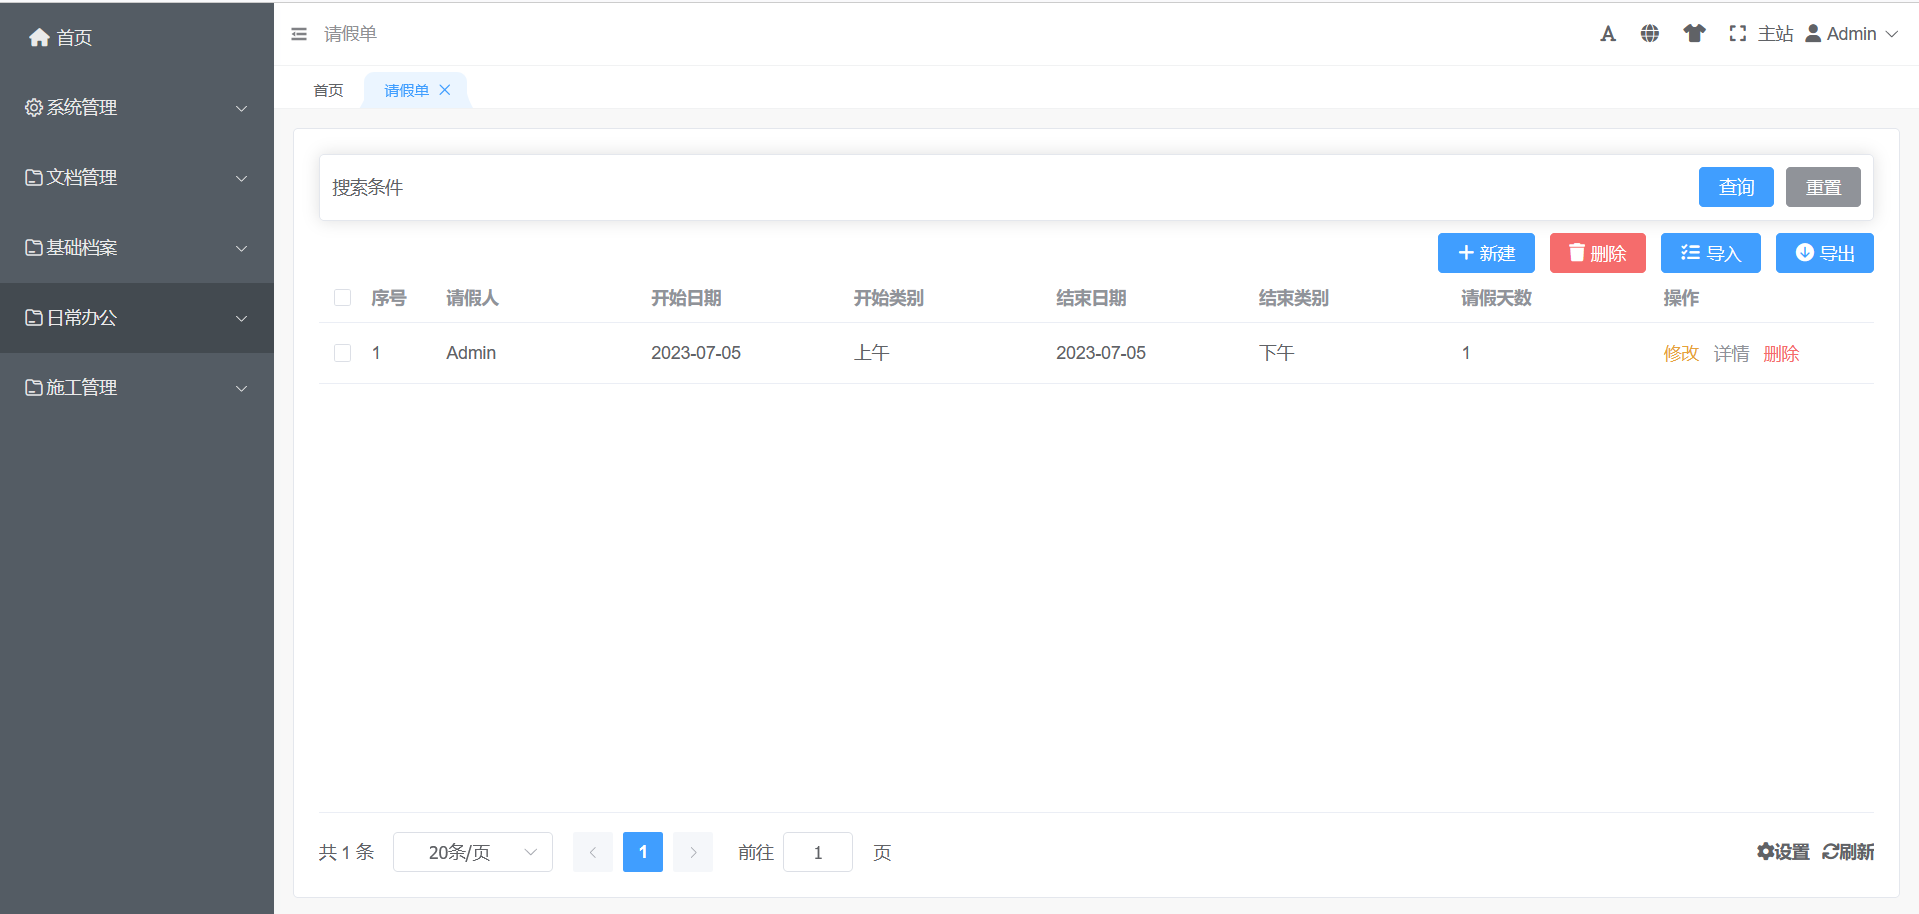The width and height of the screenshot is (1919, 914).
Task: Click the 请假天数 column header
Action: pos(1496,298)
